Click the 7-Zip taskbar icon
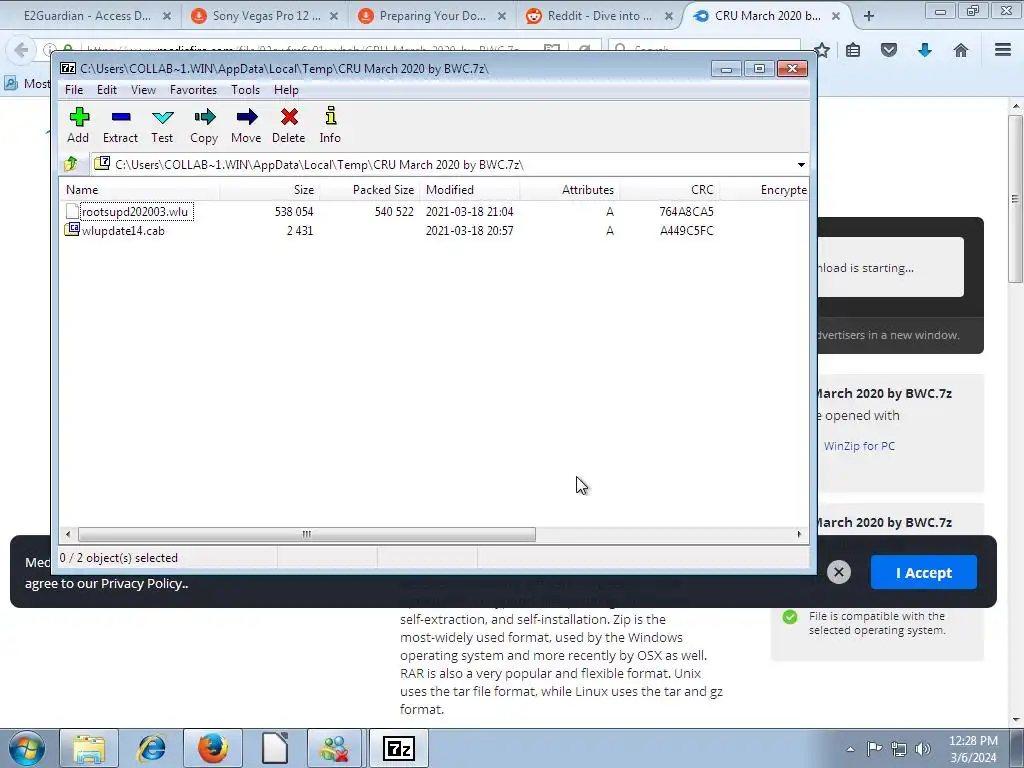 [x=399, y=748]
